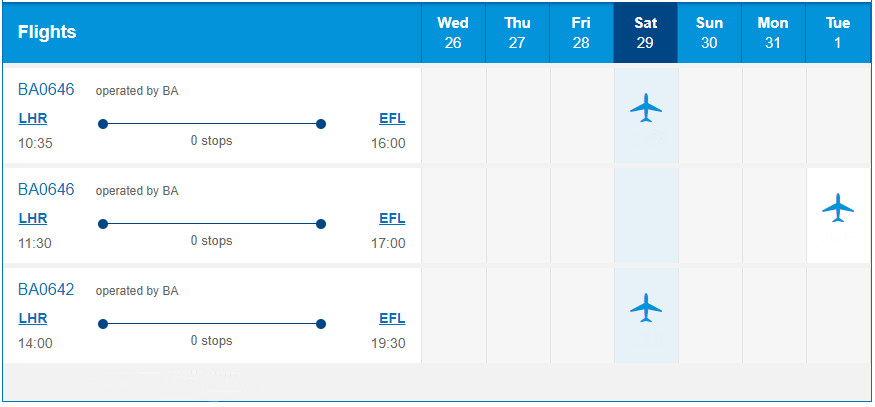The image size is (875, 407).
Task: Open the Mon 31 date tab
Action: pyautogui.click(x=773, y=33)
